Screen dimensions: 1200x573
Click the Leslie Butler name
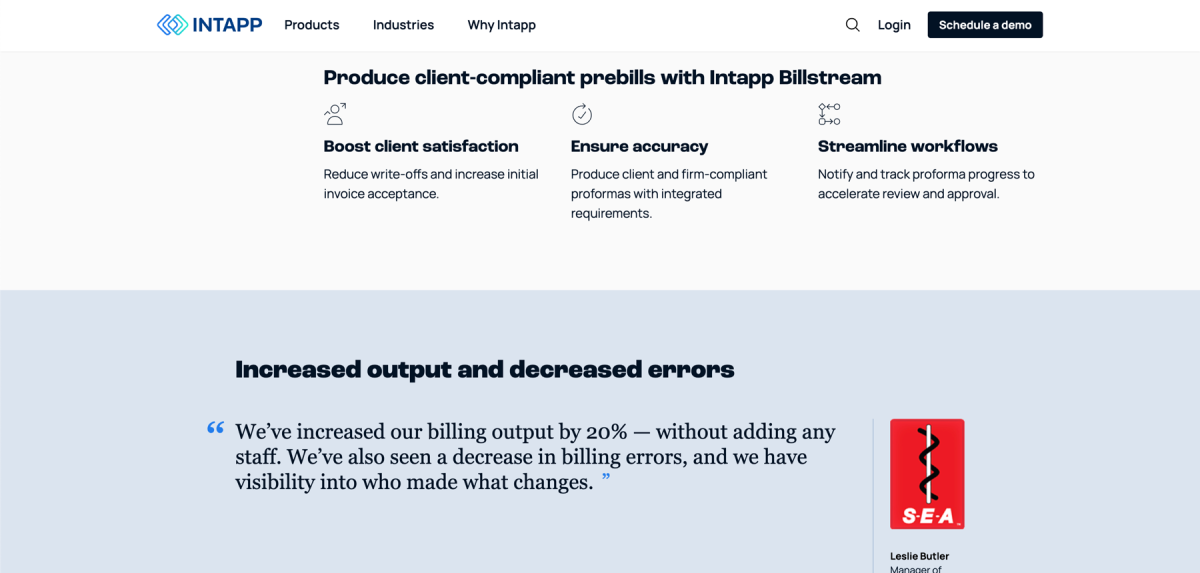pos(920,556)
